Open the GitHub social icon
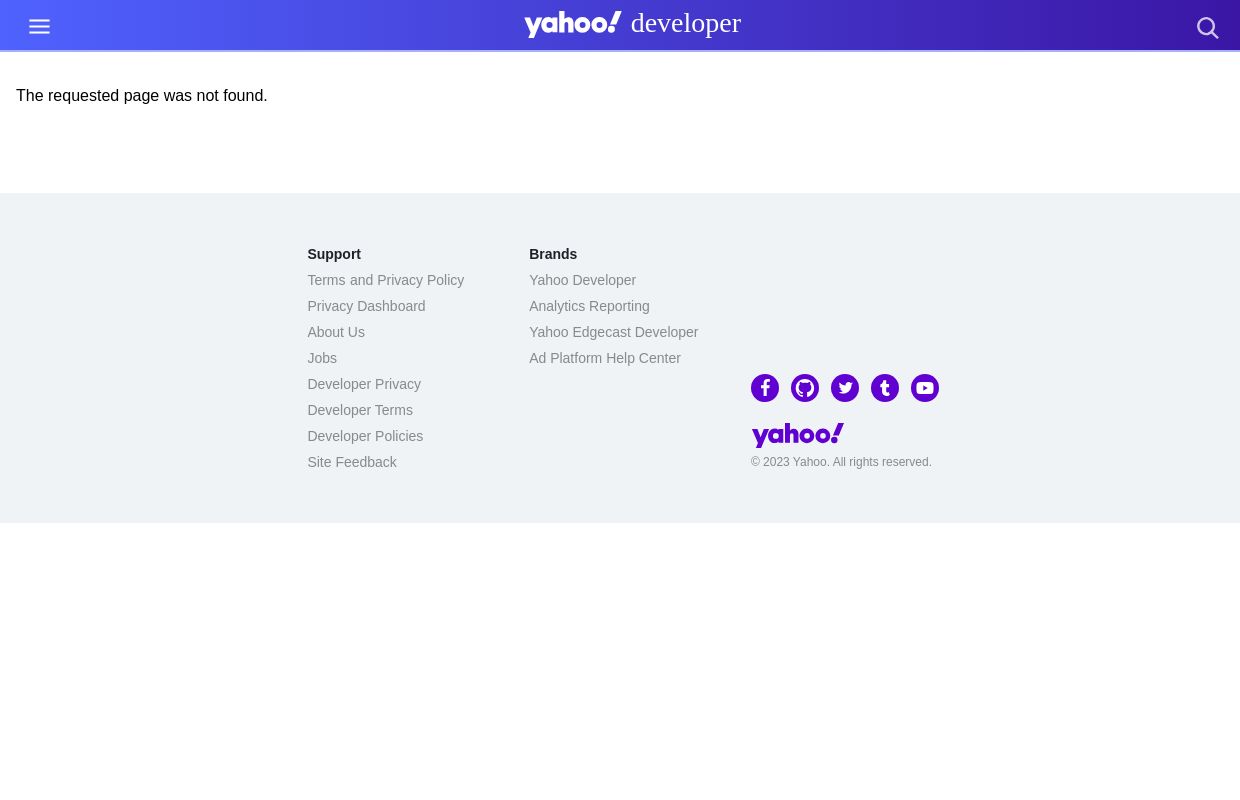The width and height of the screenshot is (1240, 800). (805, 388)
